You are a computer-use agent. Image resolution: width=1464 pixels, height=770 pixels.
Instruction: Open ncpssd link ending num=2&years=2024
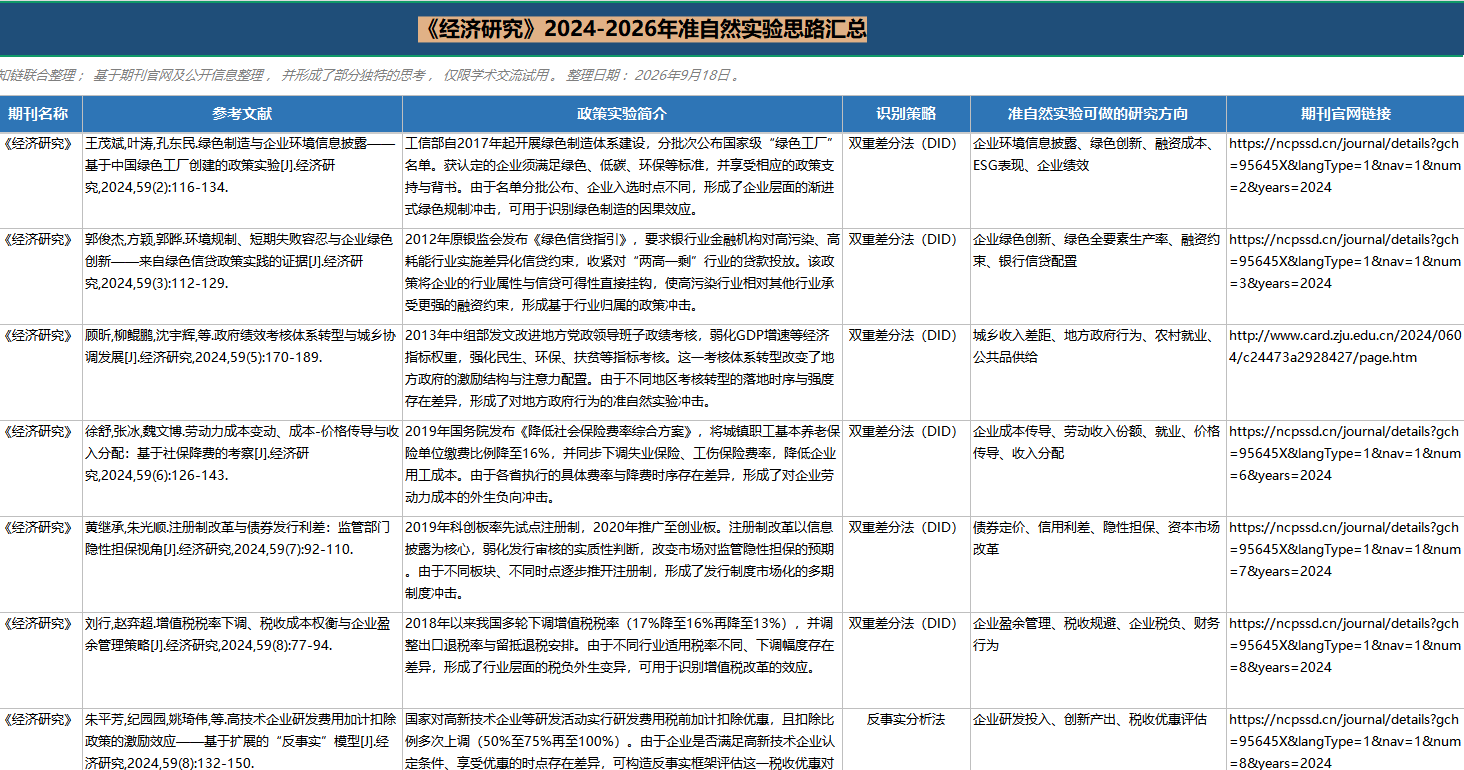pyautogui.click(x=1344, y=165)
